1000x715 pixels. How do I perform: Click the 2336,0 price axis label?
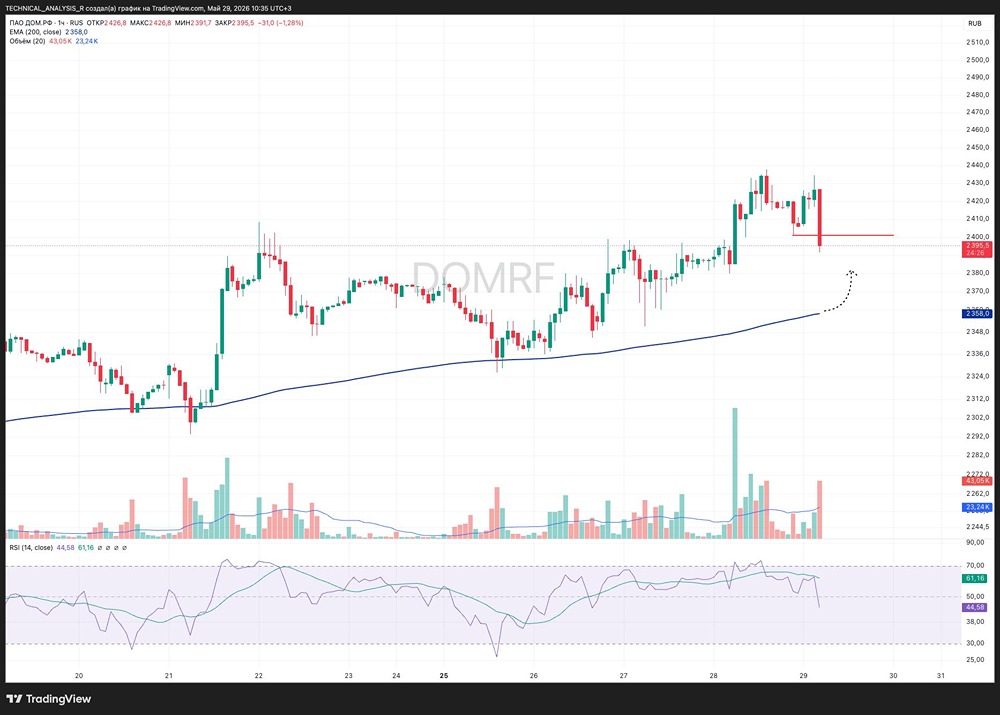[978, 353]
